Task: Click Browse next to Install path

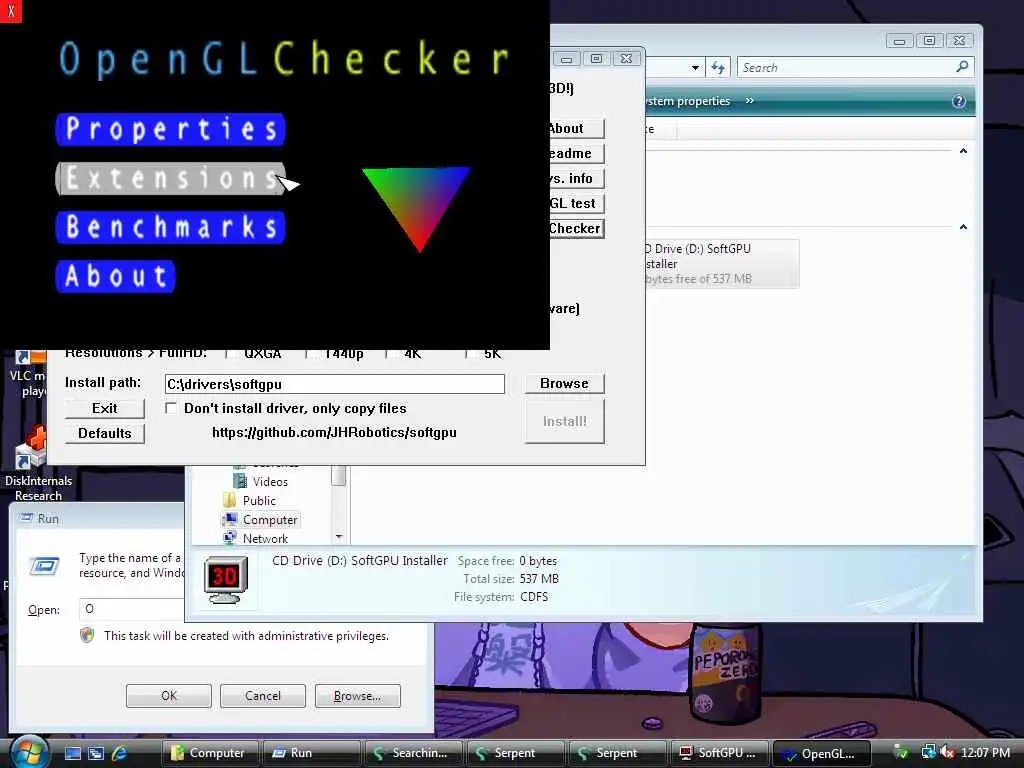Action: [564, 383]
